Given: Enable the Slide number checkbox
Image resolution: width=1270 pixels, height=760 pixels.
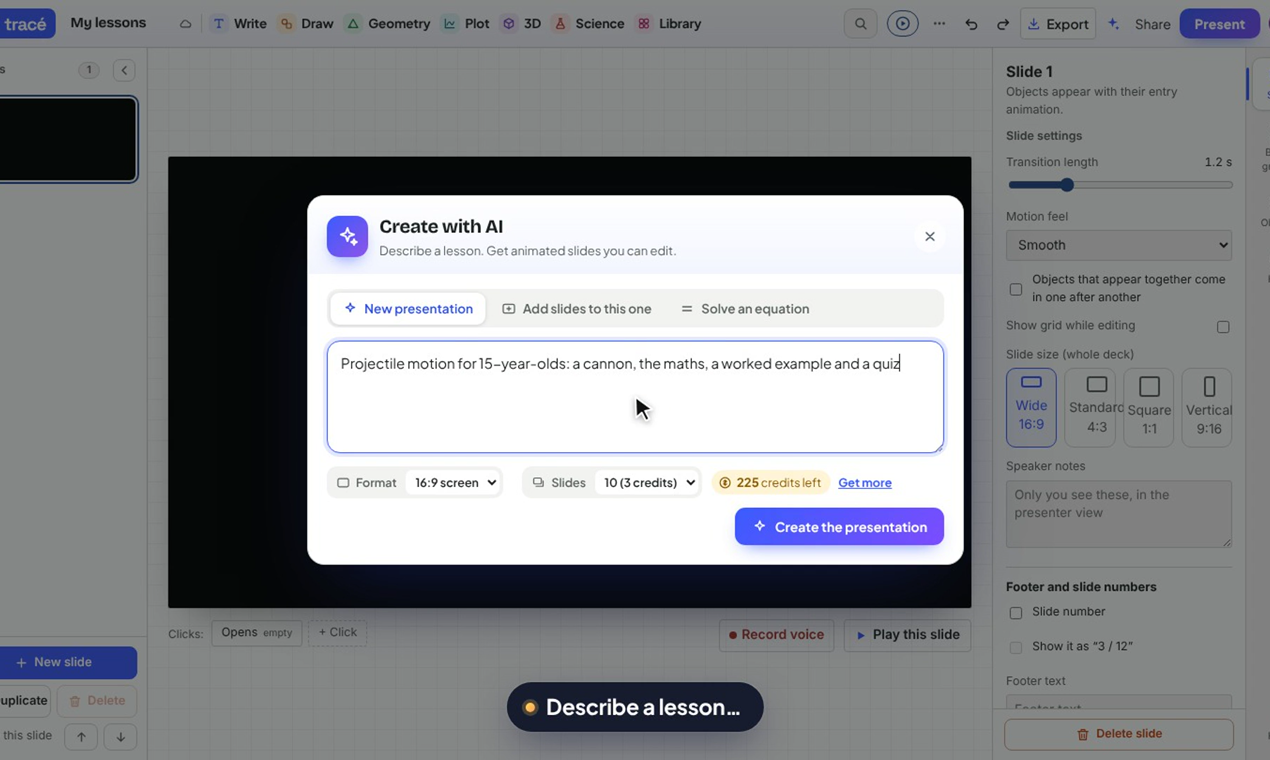Looking at the screenshot, I should pos(1016,613).
